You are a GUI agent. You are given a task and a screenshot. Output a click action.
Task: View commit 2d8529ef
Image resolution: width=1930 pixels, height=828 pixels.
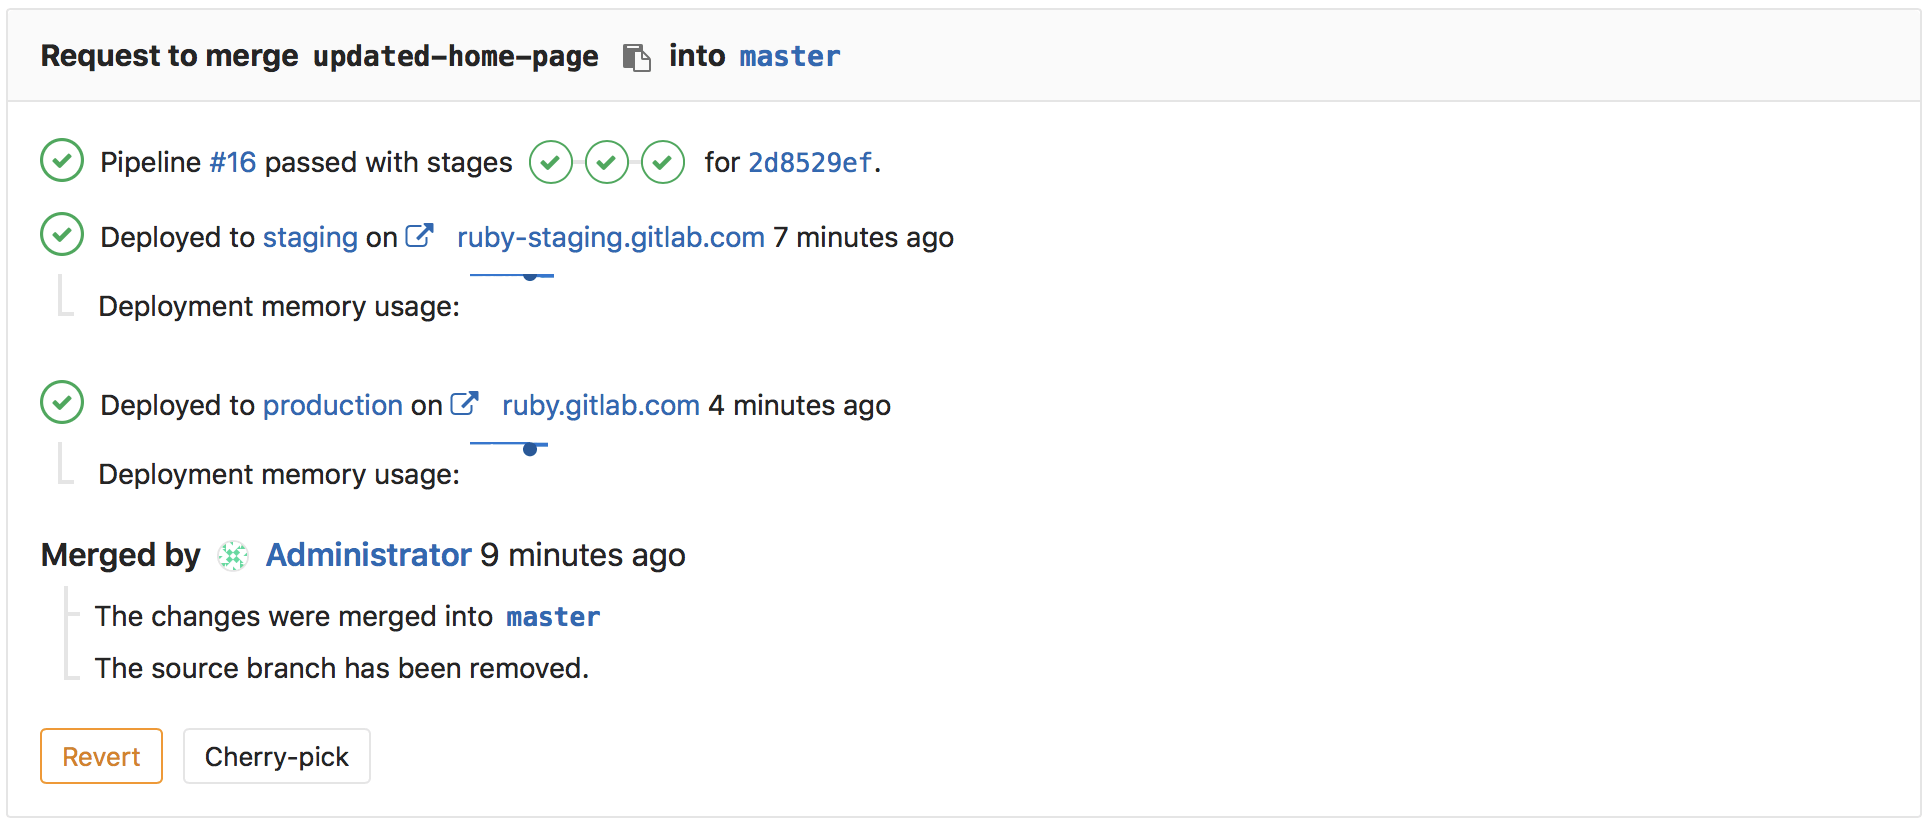[810, 161]
